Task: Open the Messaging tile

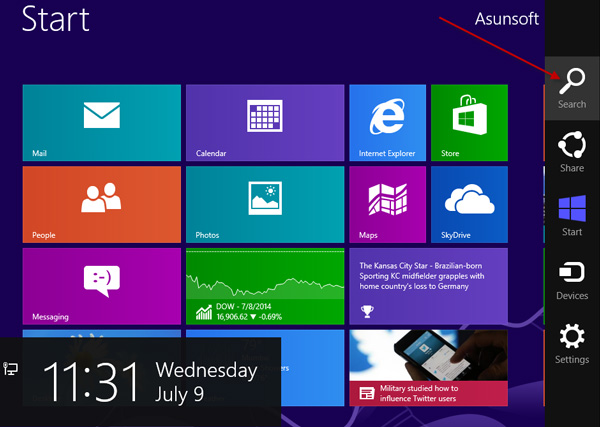Action: [102, 286]
